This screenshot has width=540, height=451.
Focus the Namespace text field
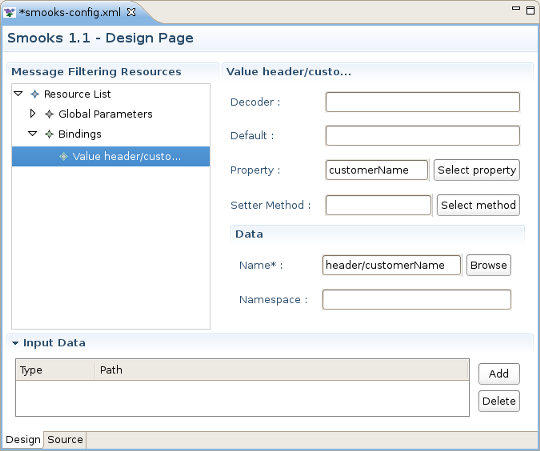point(416,300)
